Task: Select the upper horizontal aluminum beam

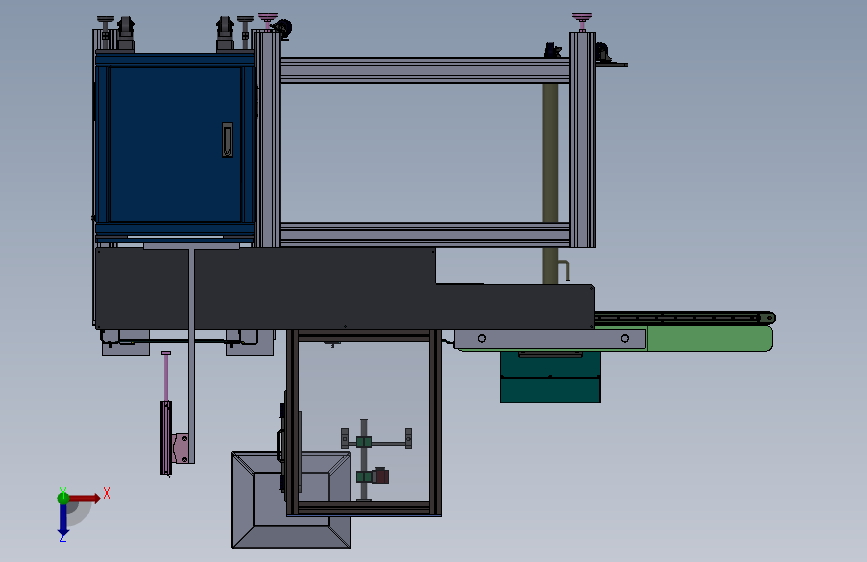Action: click(x=425, y=70)
